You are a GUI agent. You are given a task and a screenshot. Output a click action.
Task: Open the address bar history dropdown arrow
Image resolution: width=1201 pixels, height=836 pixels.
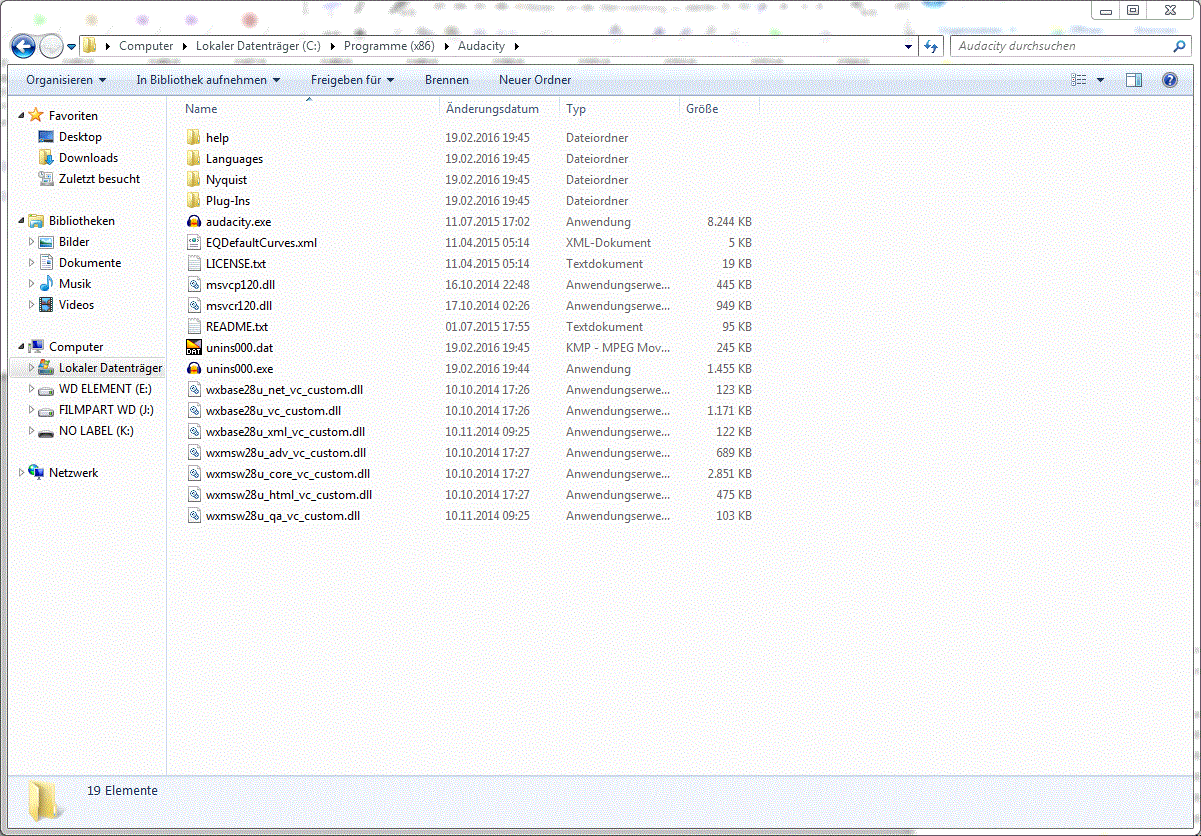coord(908,46)
